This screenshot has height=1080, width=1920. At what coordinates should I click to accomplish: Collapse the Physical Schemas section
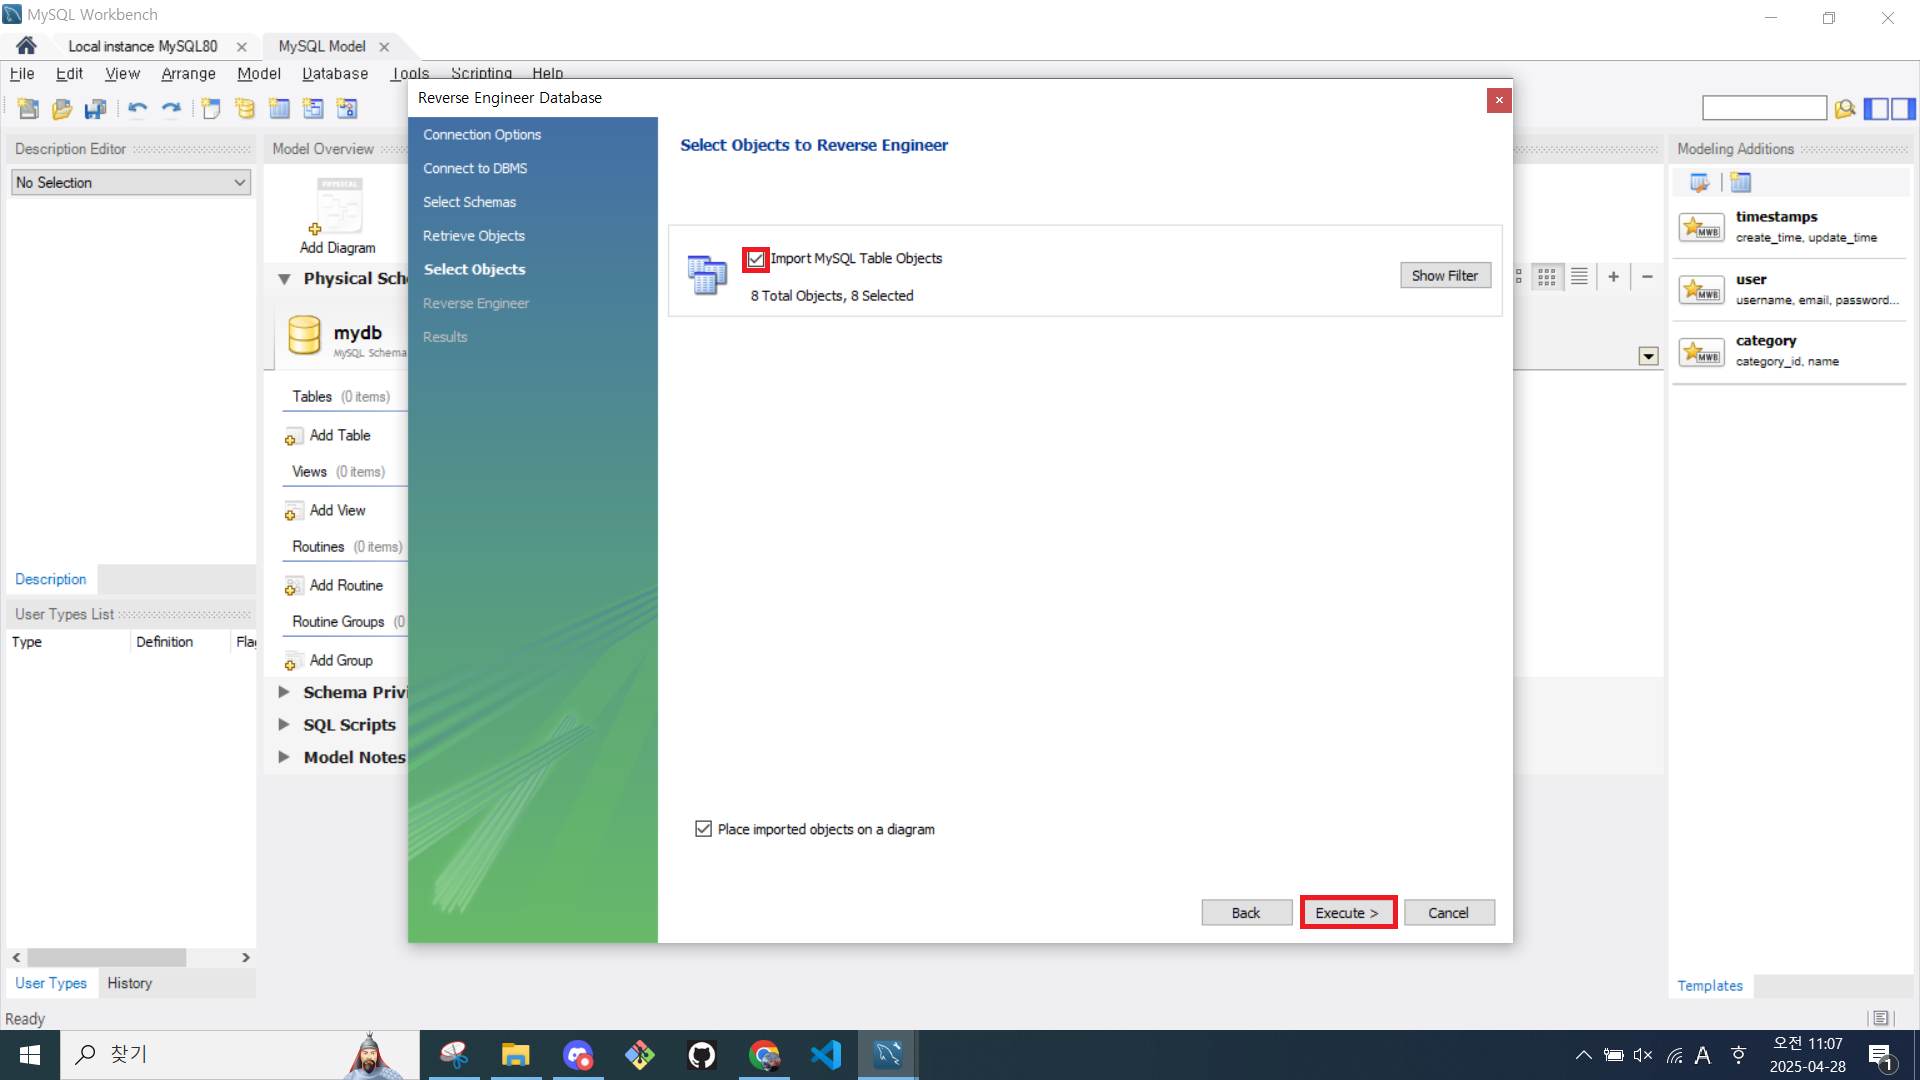point(284,279)
